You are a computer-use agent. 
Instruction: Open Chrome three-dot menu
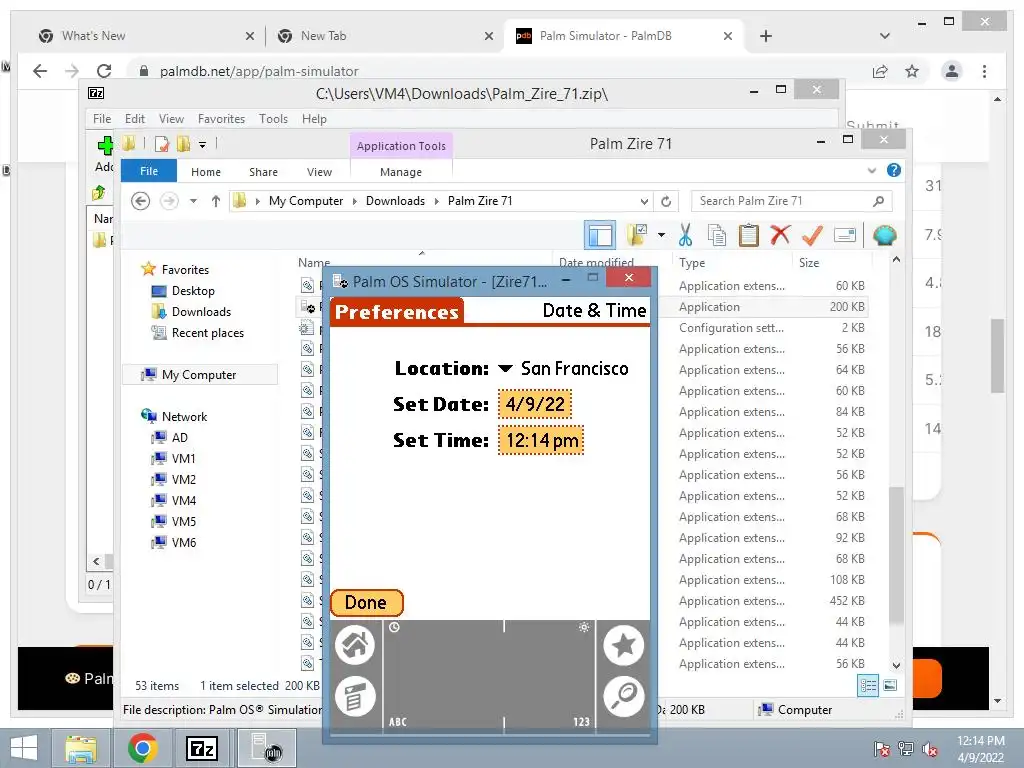point(984,71)
